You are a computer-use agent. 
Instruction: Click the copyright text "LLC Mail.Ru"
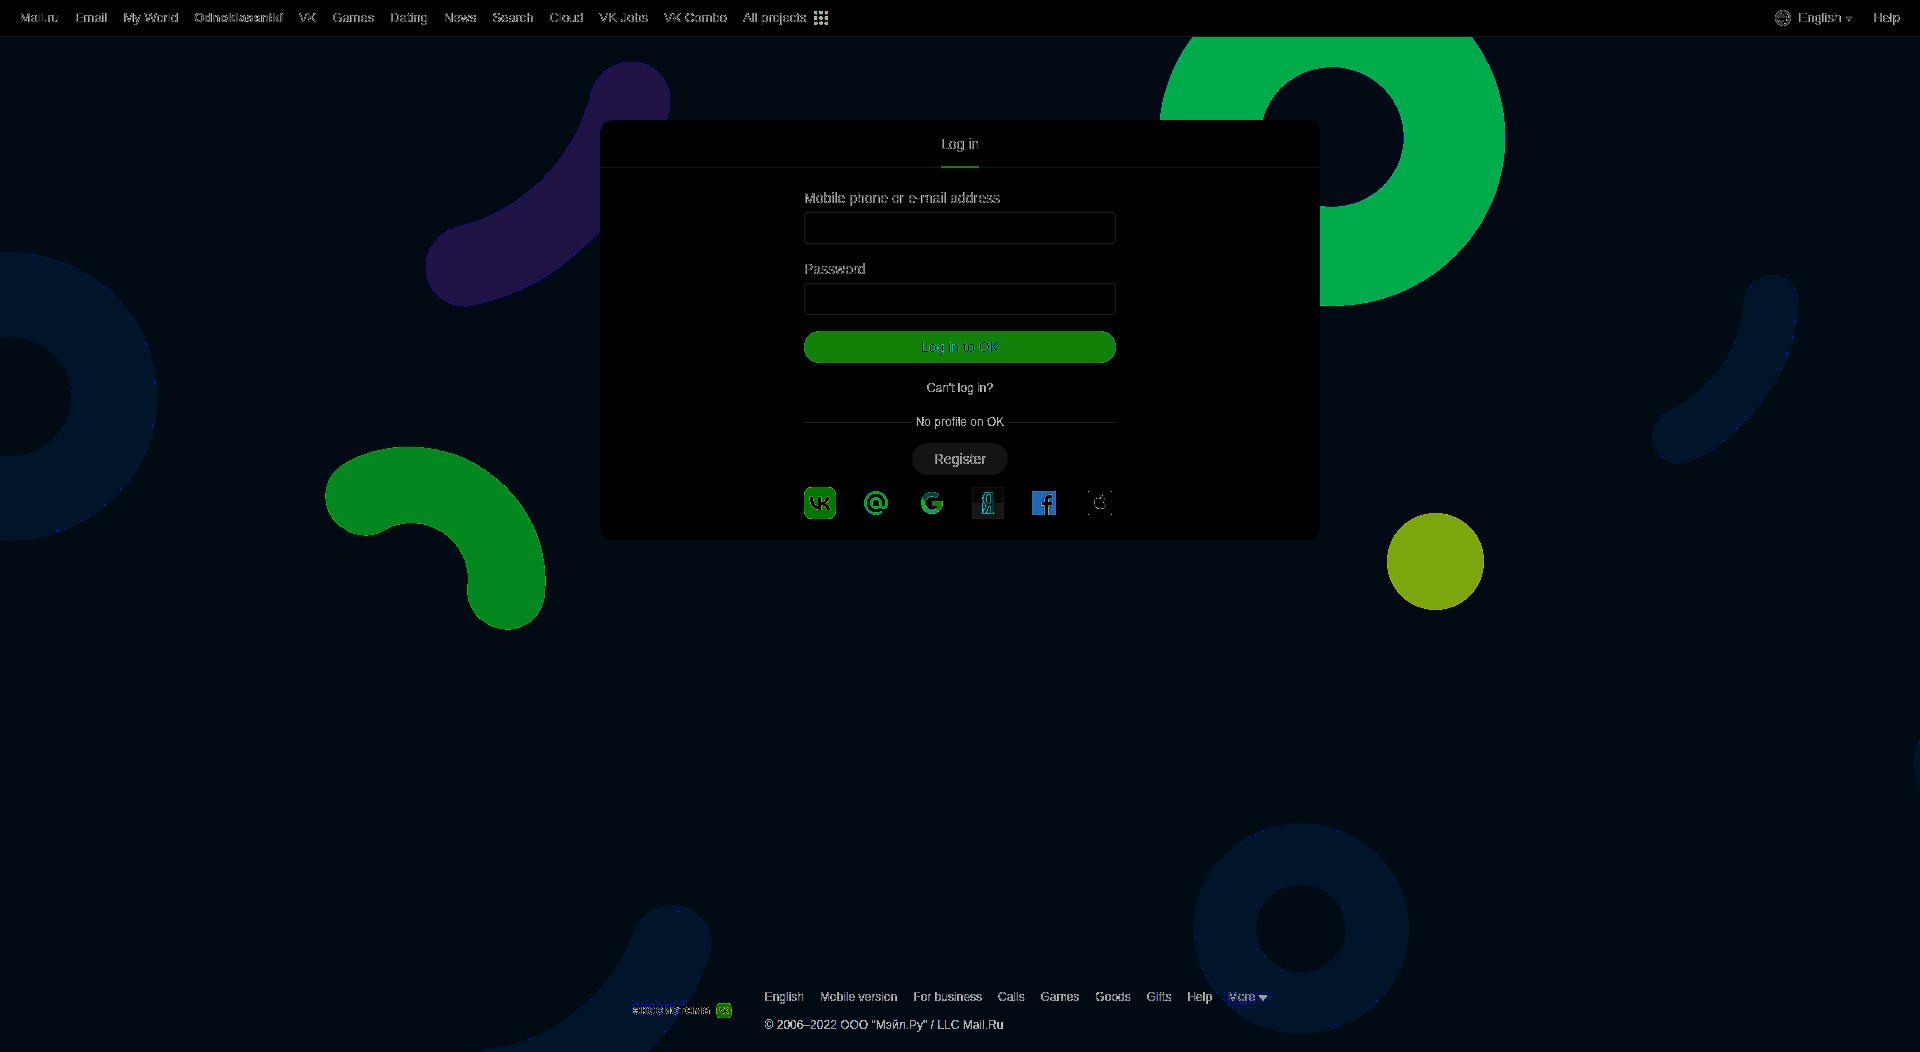[970, 1025]
